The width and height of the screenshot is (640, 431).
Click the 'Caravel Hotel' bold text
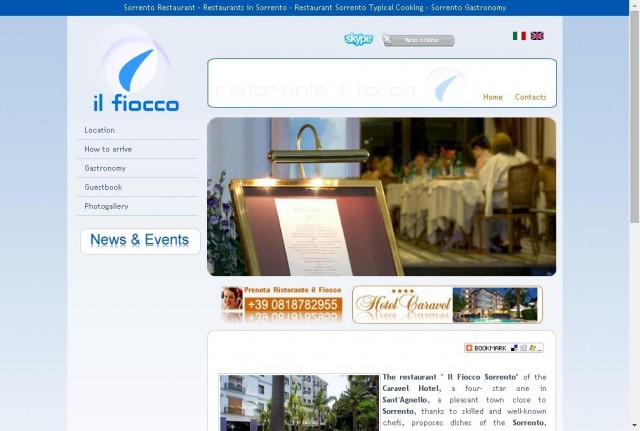point(411,389)
